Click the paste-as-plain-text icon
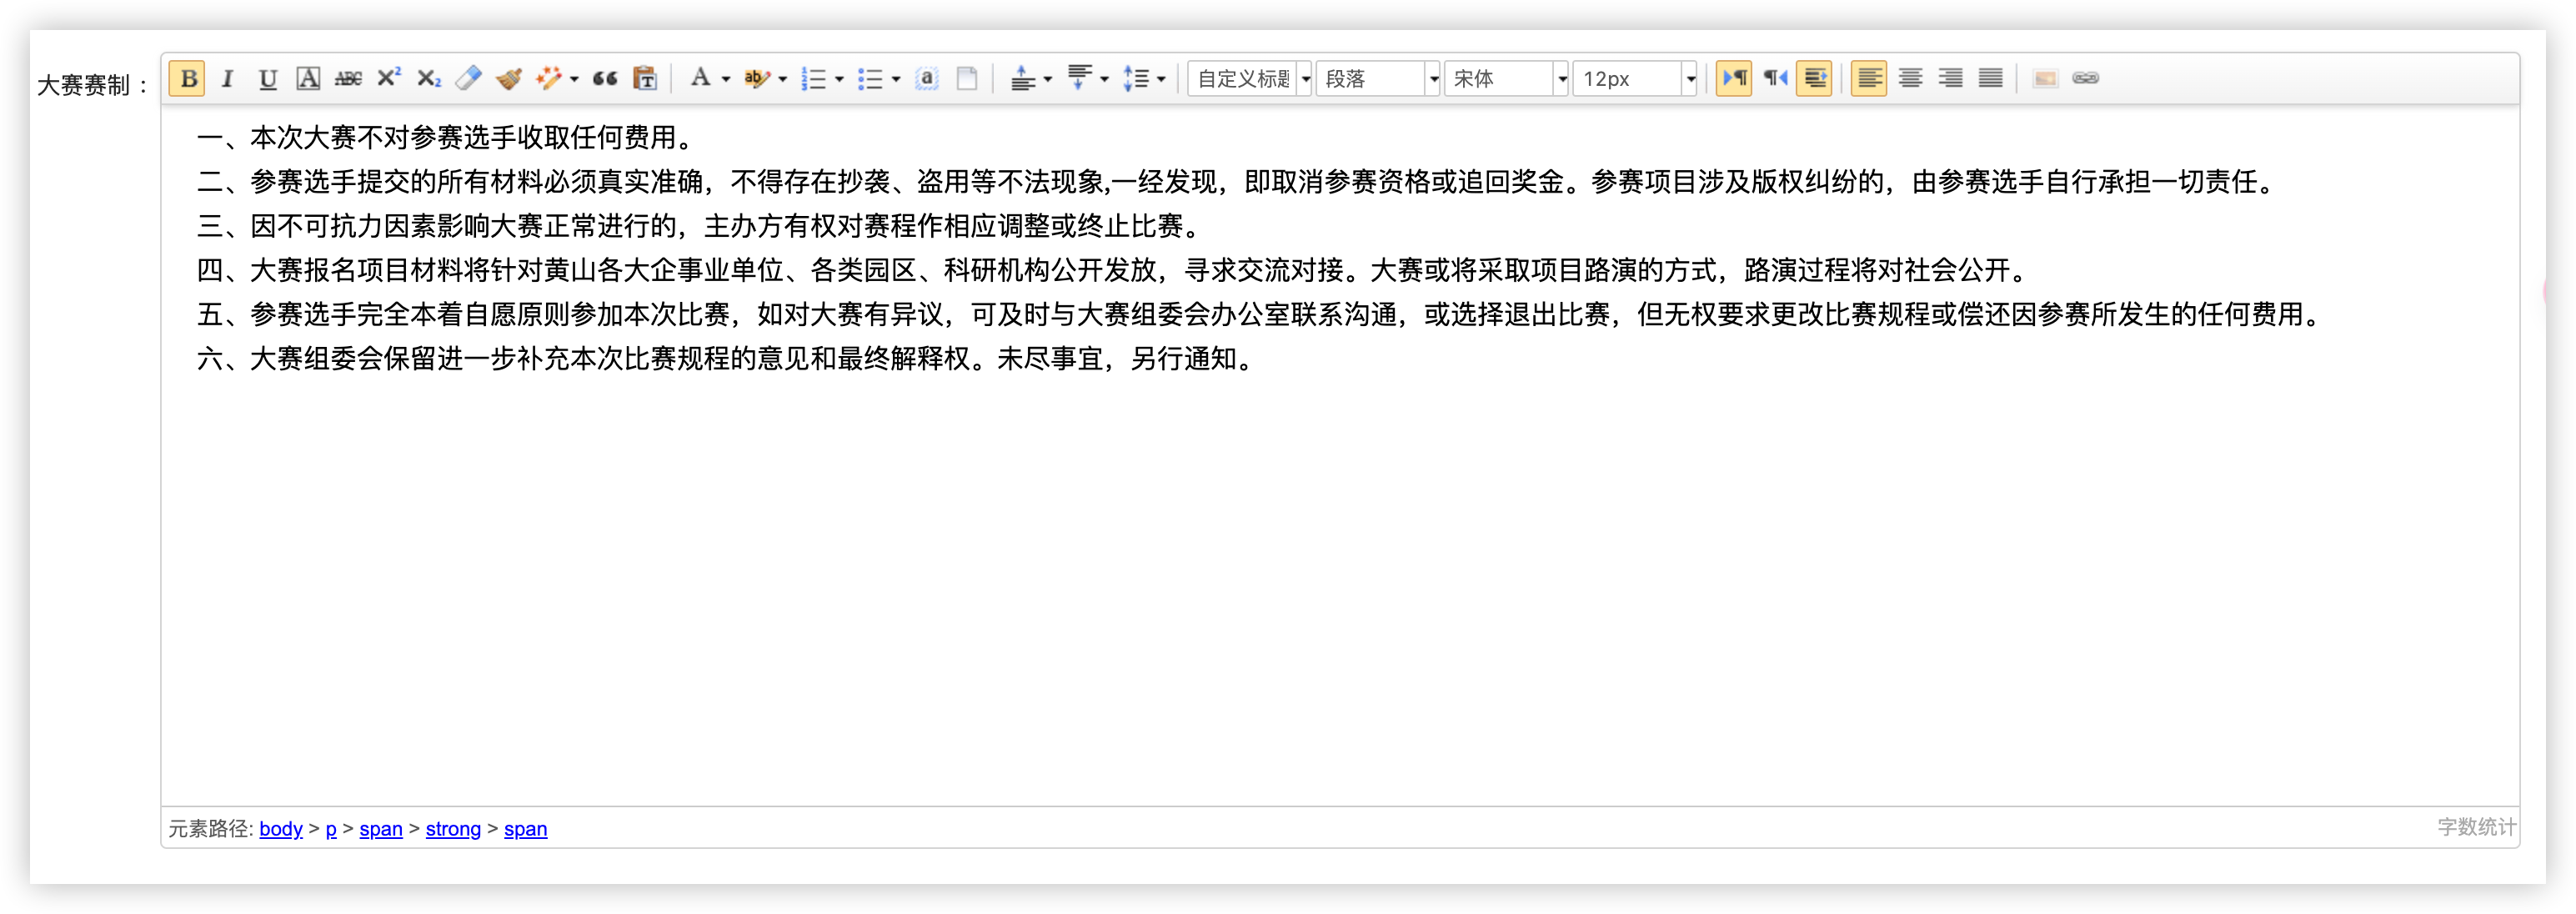 tap(646, 78)
